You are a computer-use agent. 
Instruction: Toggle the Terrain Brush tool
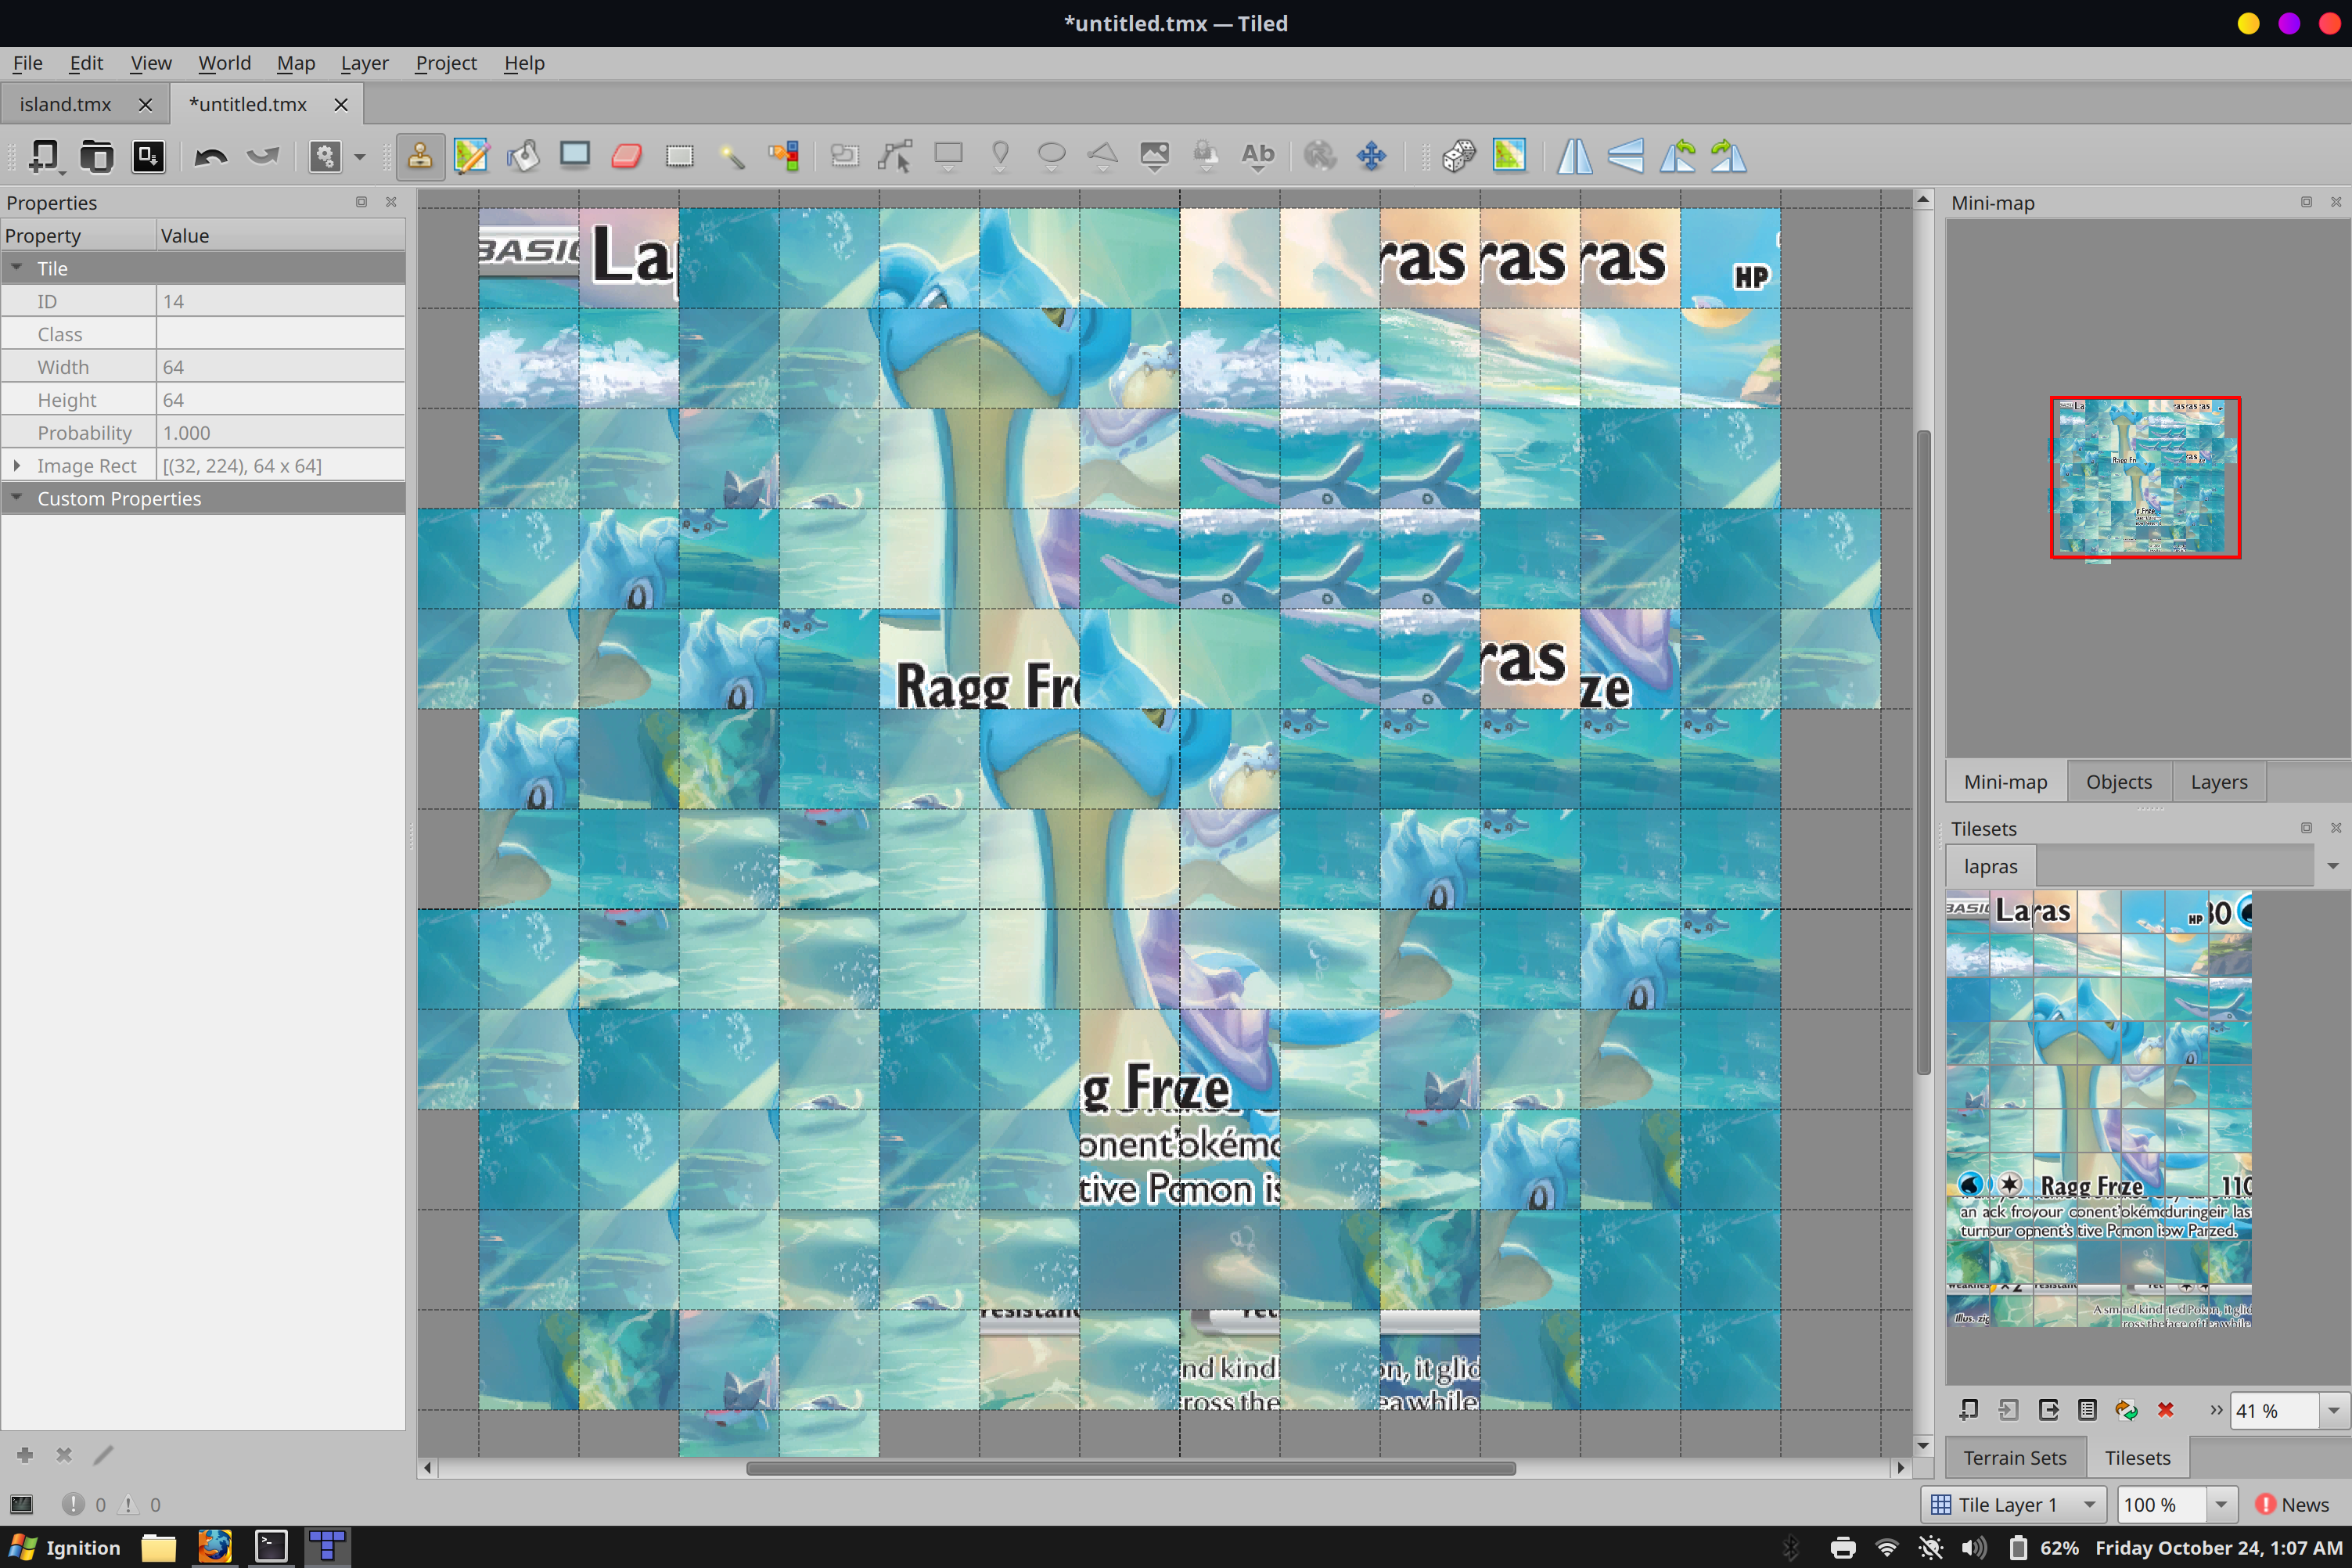coord(471,156)
